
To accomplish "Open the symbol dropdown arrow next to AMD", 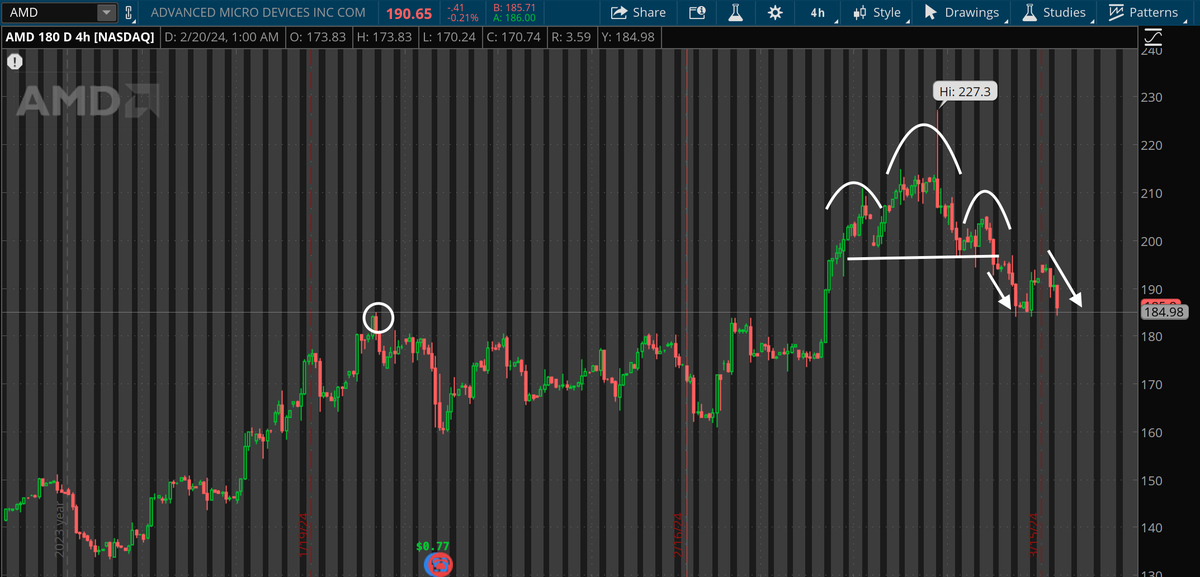I will coord(105,13).
